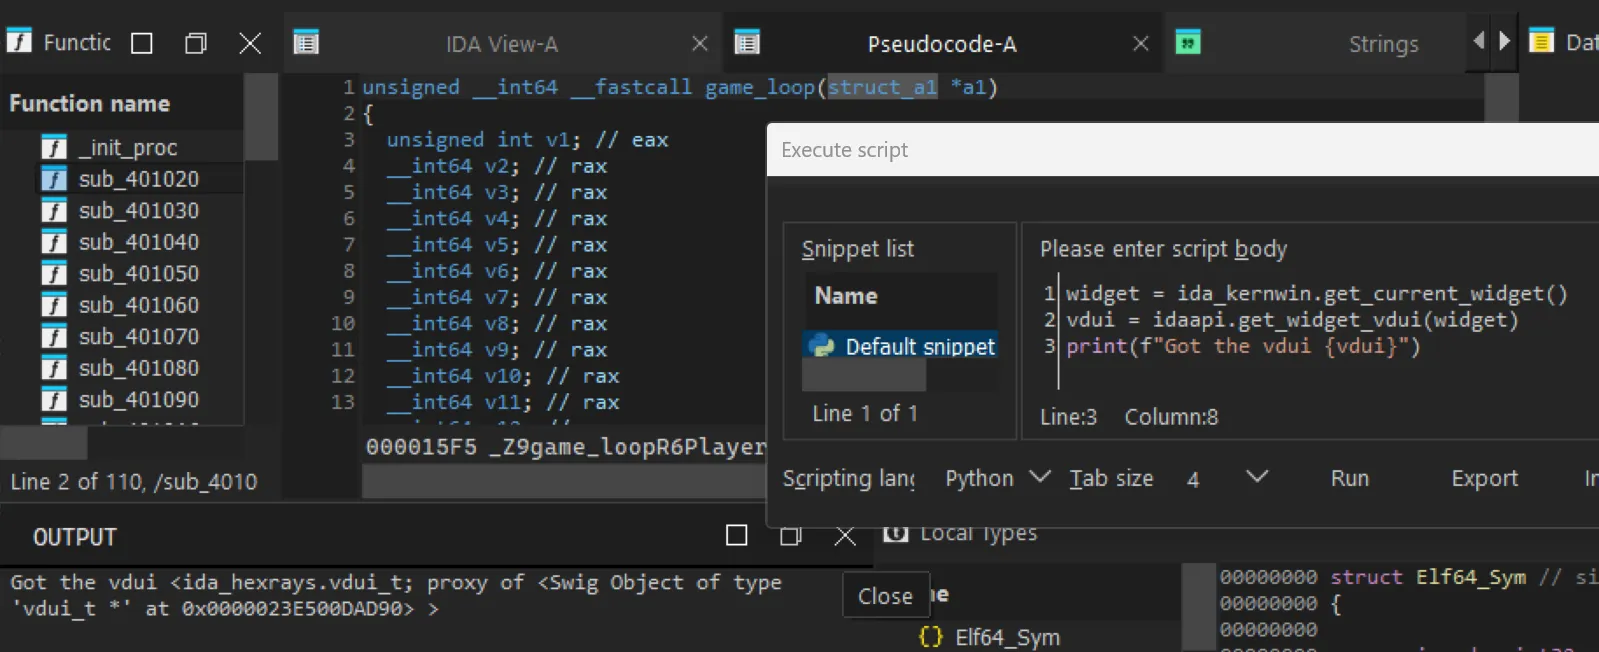Select Default snippet in snippet list

pyautogui.click(x=900, y=346)
